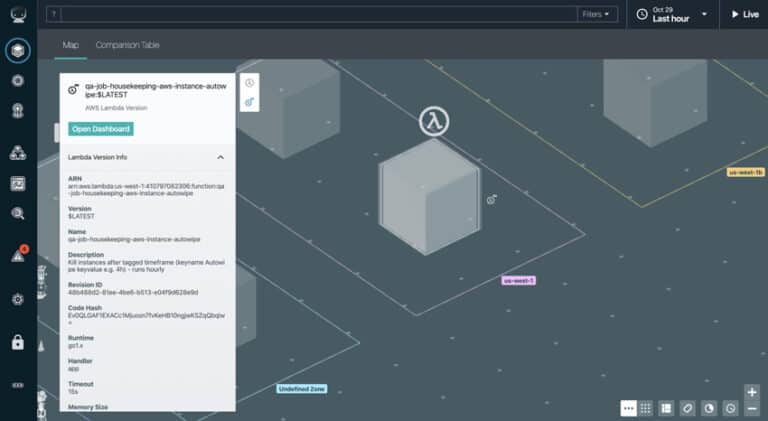The width and height of the screenshot is (768, 421).
Task: Click the Open Dashboard button
Action: pos(101,129)
